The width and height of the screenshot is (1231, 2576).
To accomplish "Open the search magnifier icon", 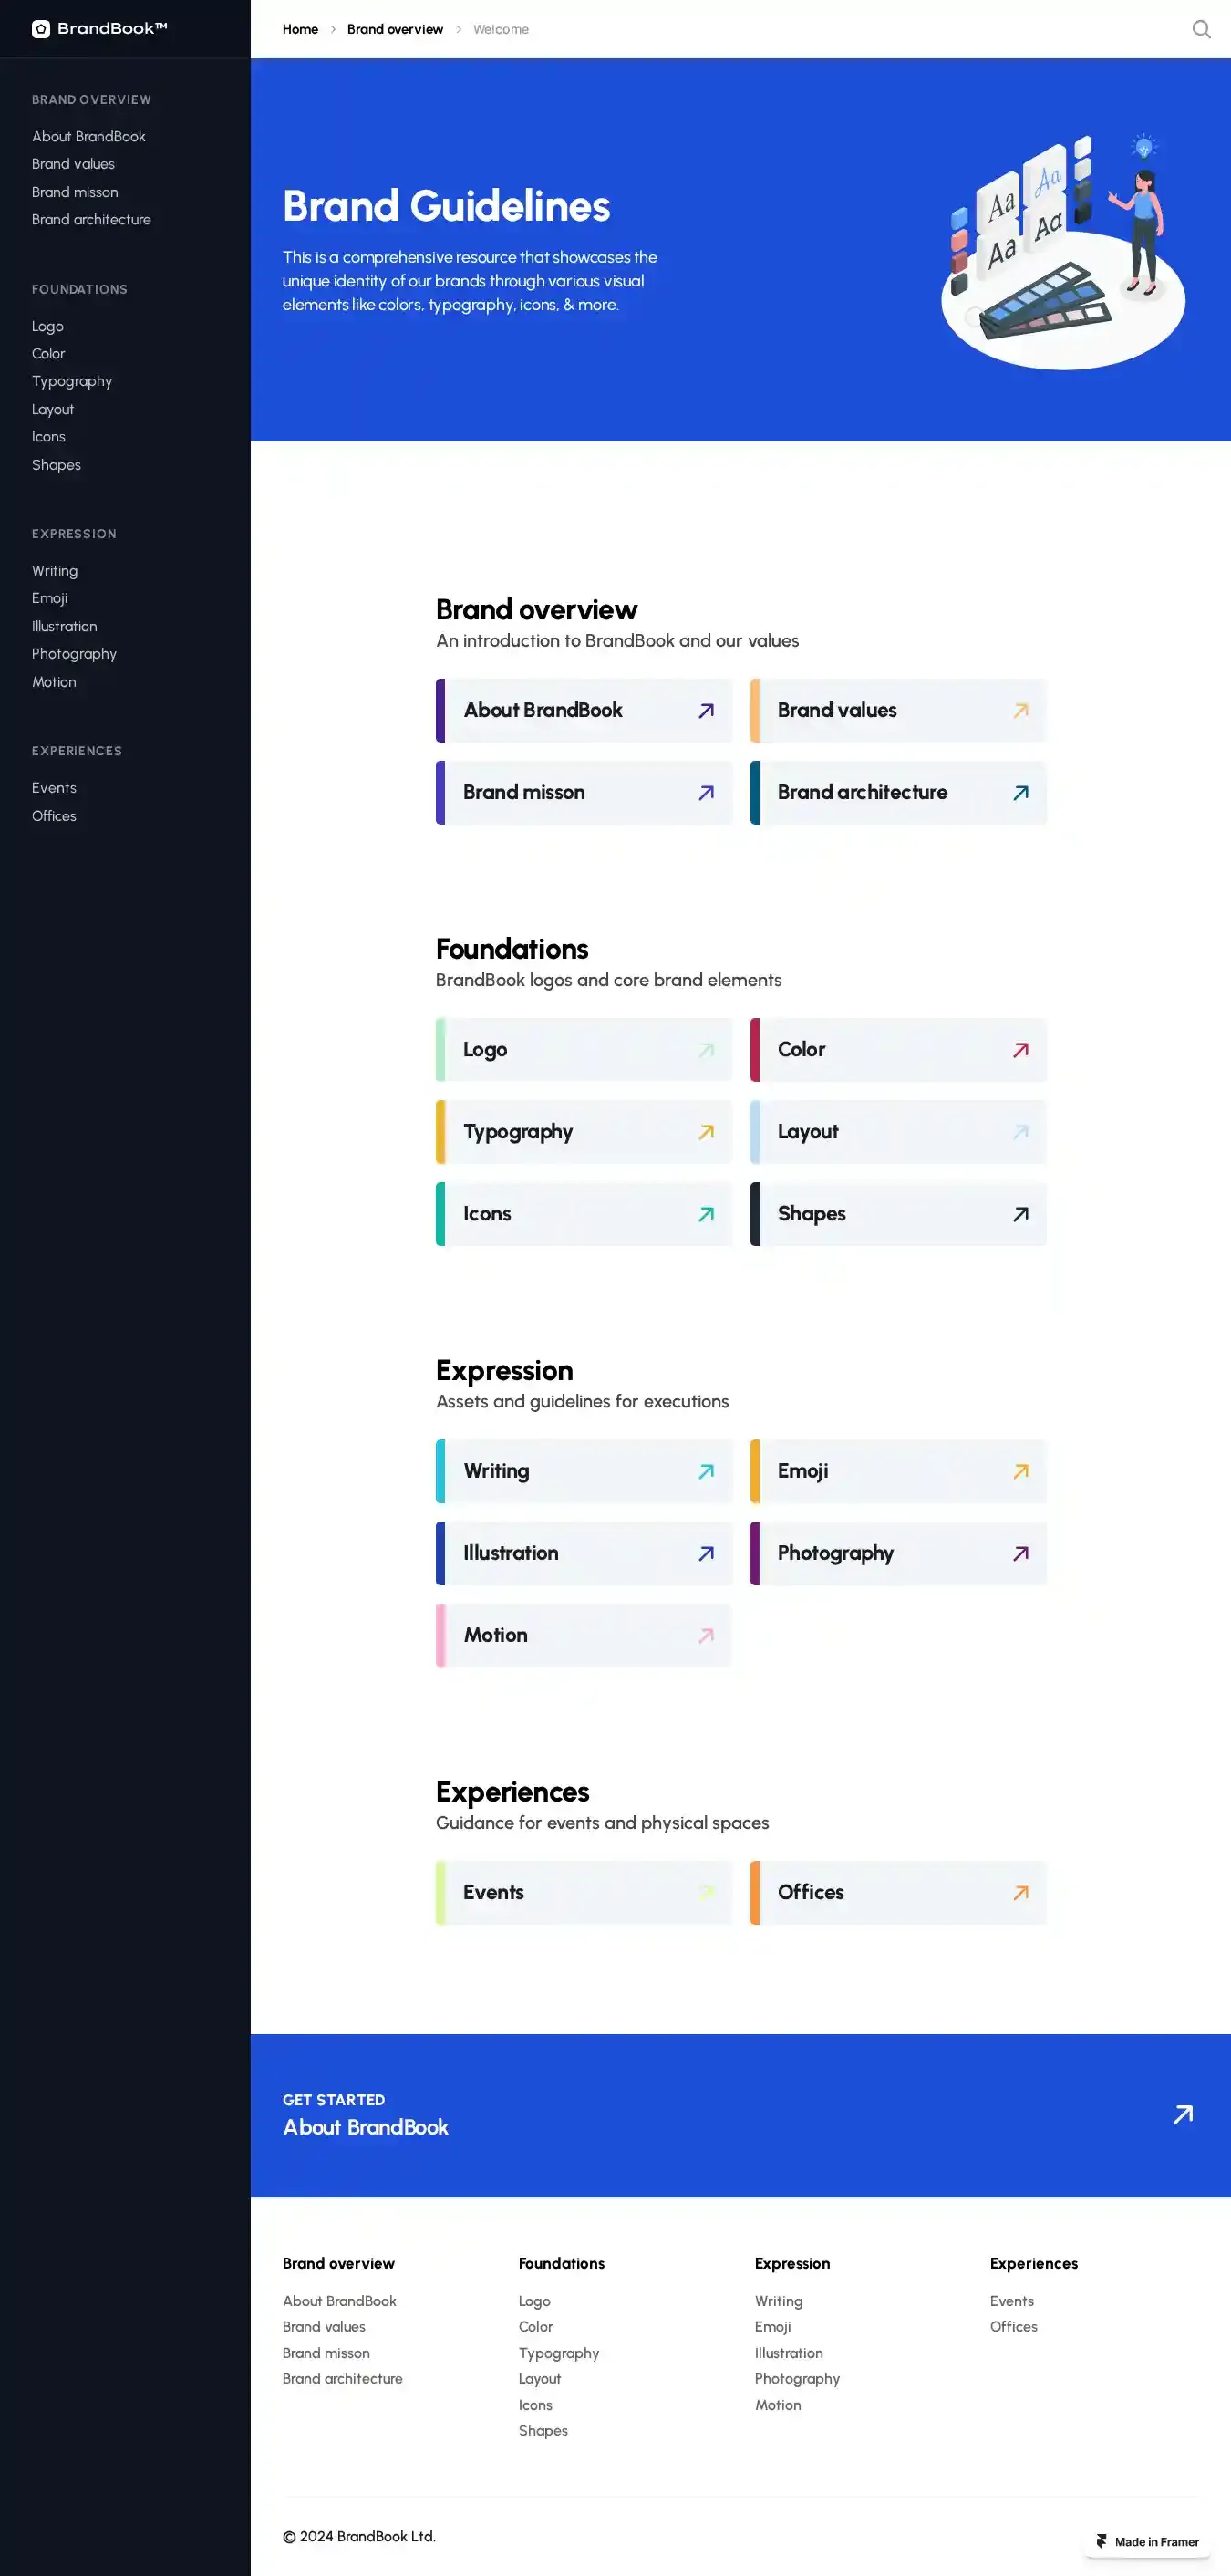I will click(x=1201, y=29).
